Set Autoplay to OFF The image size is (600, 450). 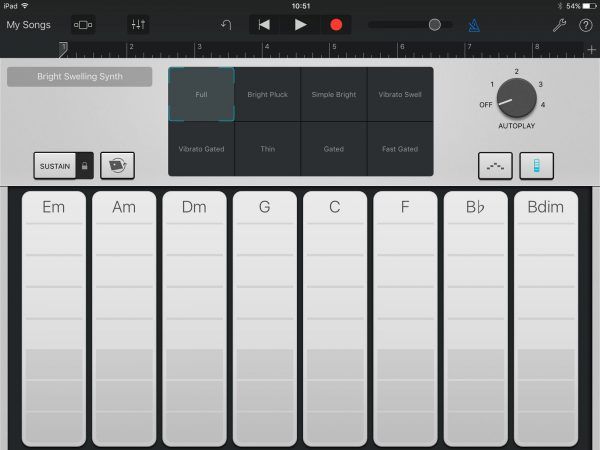point(486,105)
